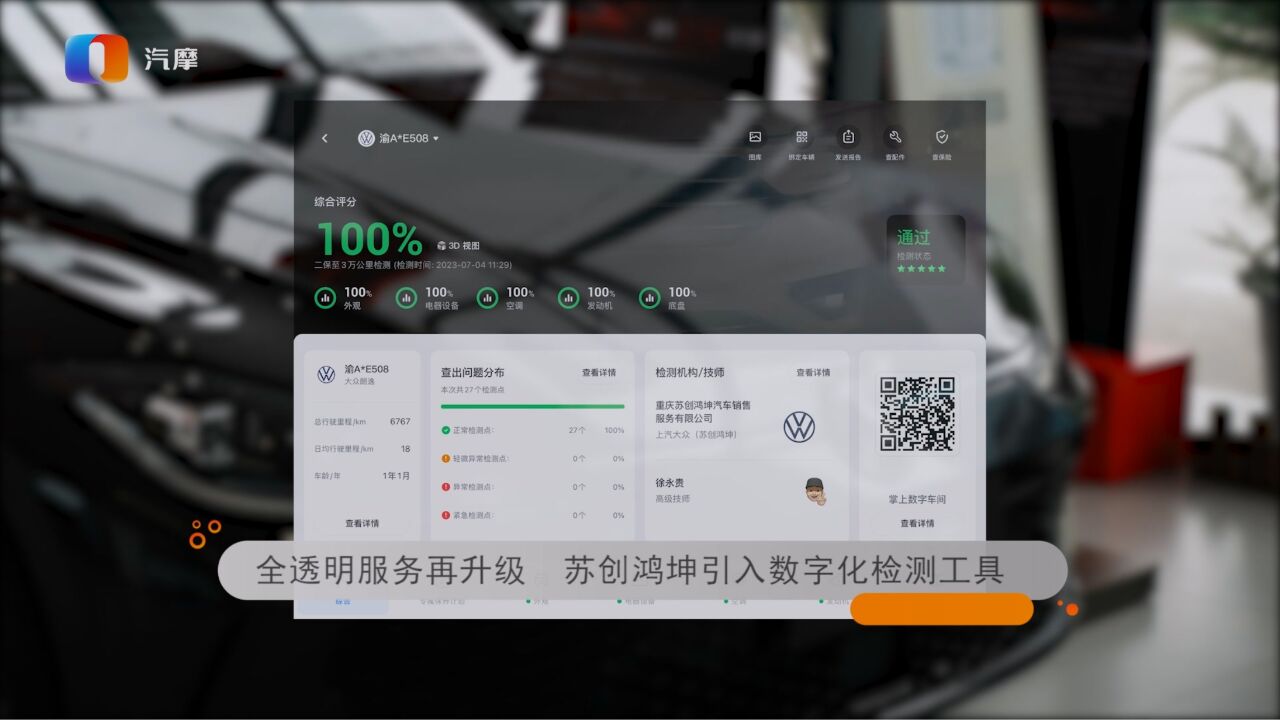Open the 图库 gallery icon
Screen dimensions: 1280x720
tap(755, 137)
